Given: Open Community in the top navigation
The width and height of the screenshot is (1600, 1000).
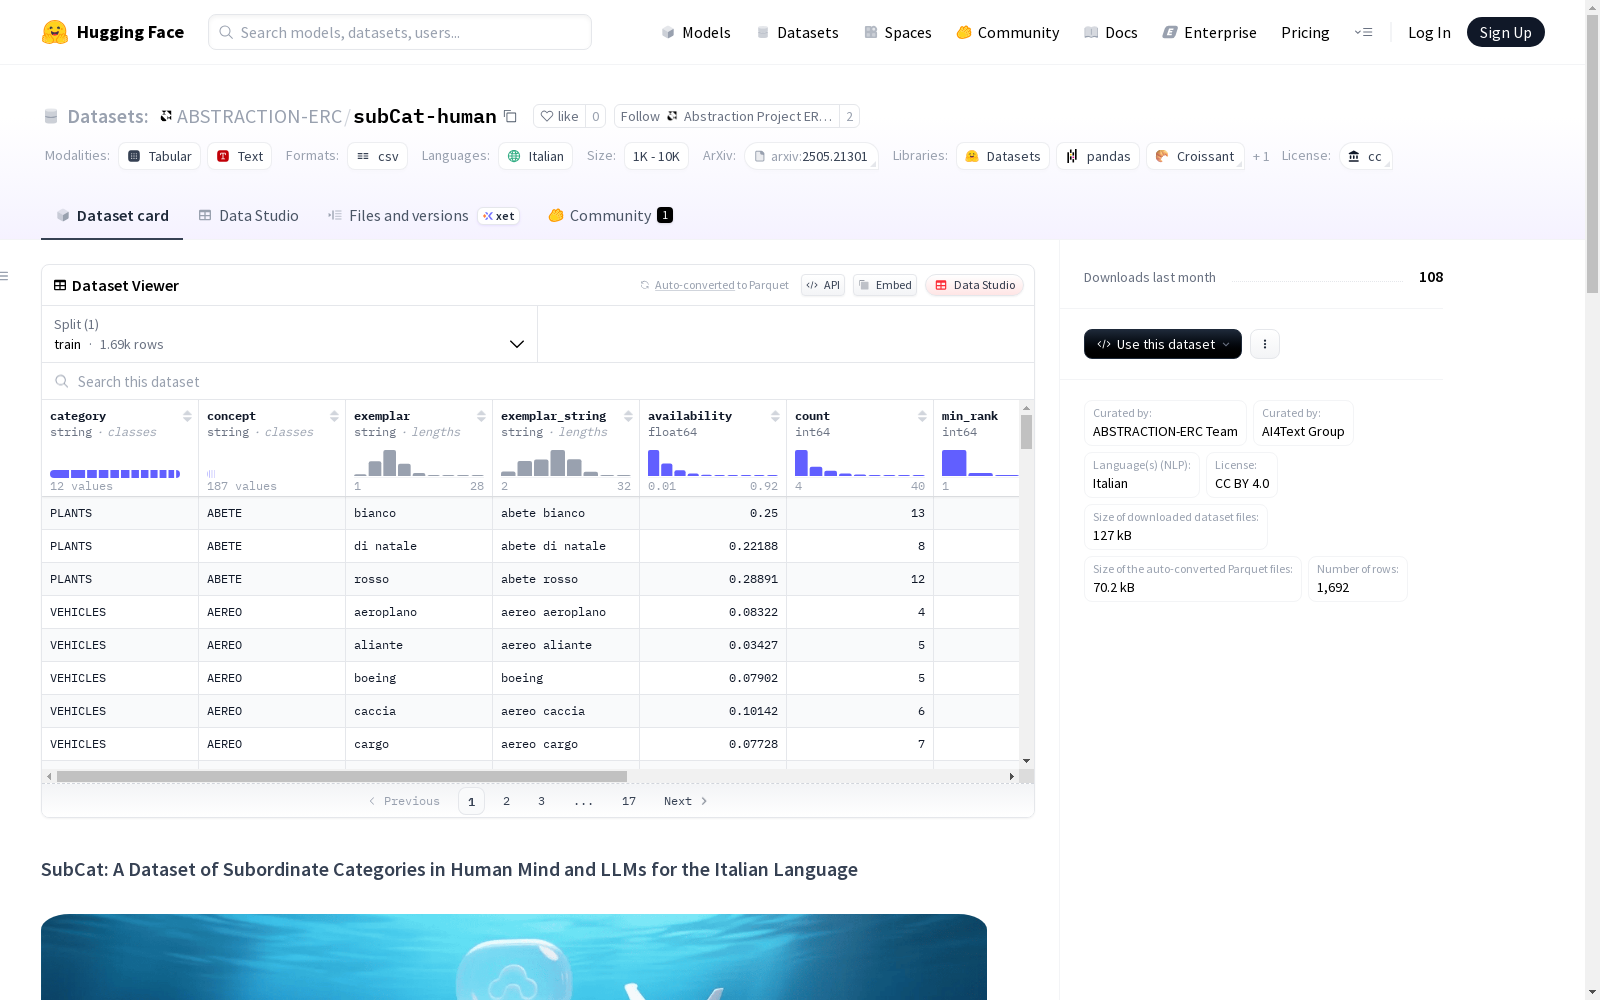Looking at the screenshot, I should [1007, 32].
